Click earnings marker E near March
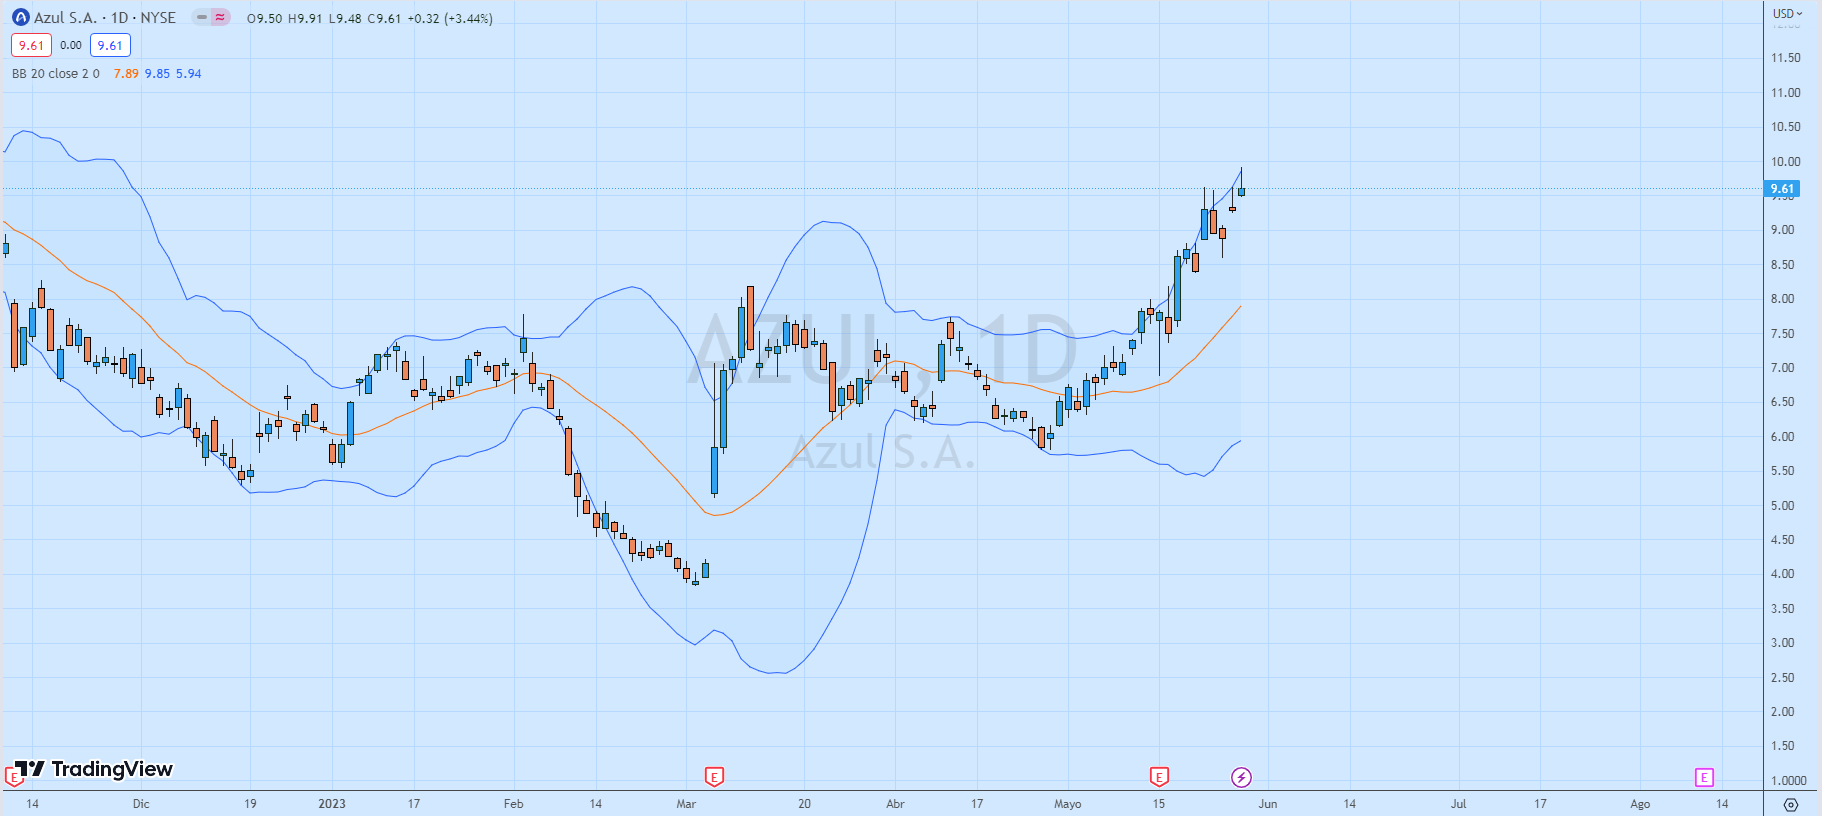 714,777
